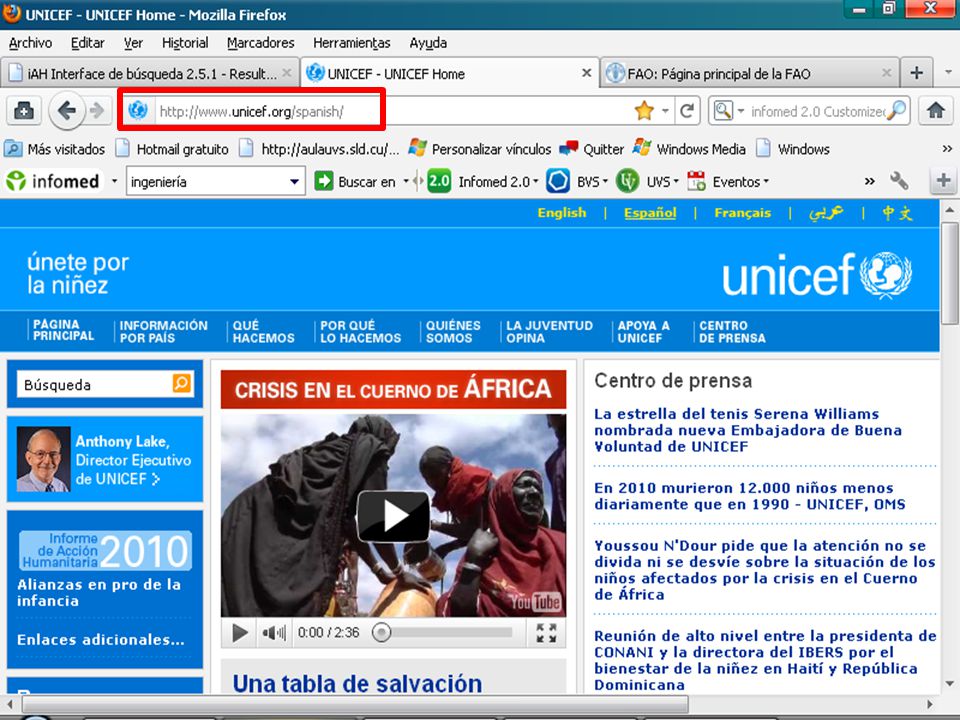The width and height of the screenshot is (960, 720).
Task: Mute the video with the speaker icon
Action: click(x=273, y=633)
